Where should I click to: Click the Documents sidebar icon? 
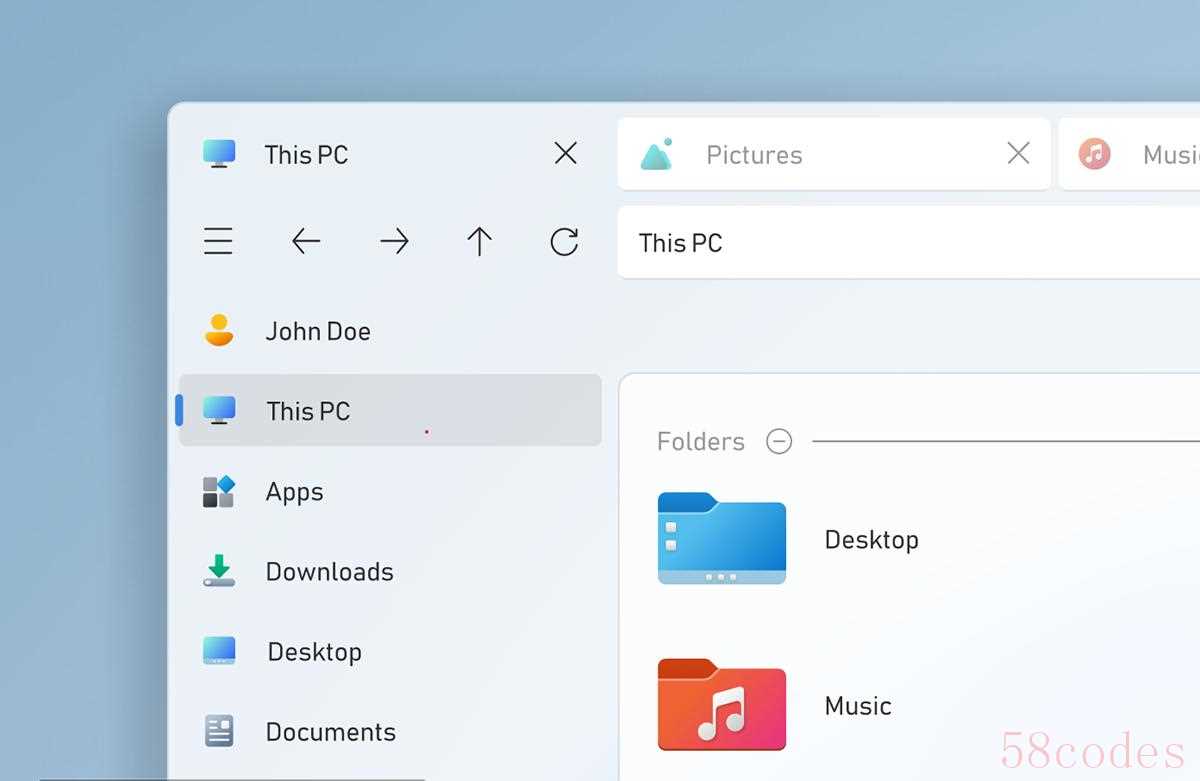(219, 731)
